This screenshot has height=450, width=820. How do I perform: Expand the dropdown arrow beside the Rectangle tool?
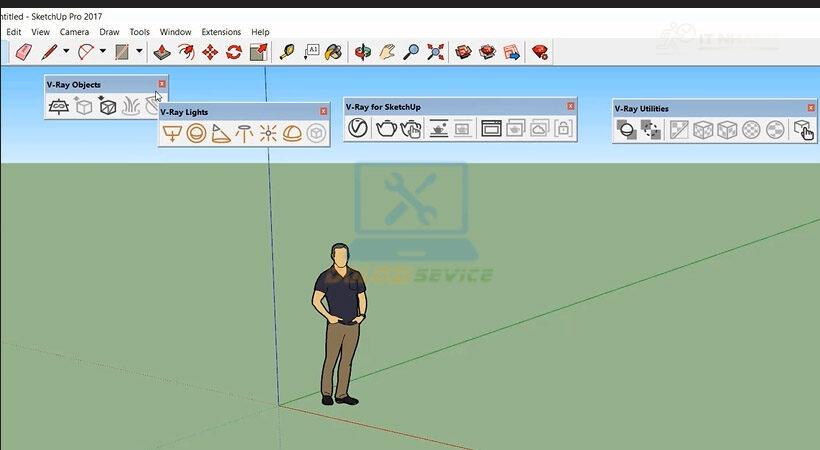tap(139, 51)
